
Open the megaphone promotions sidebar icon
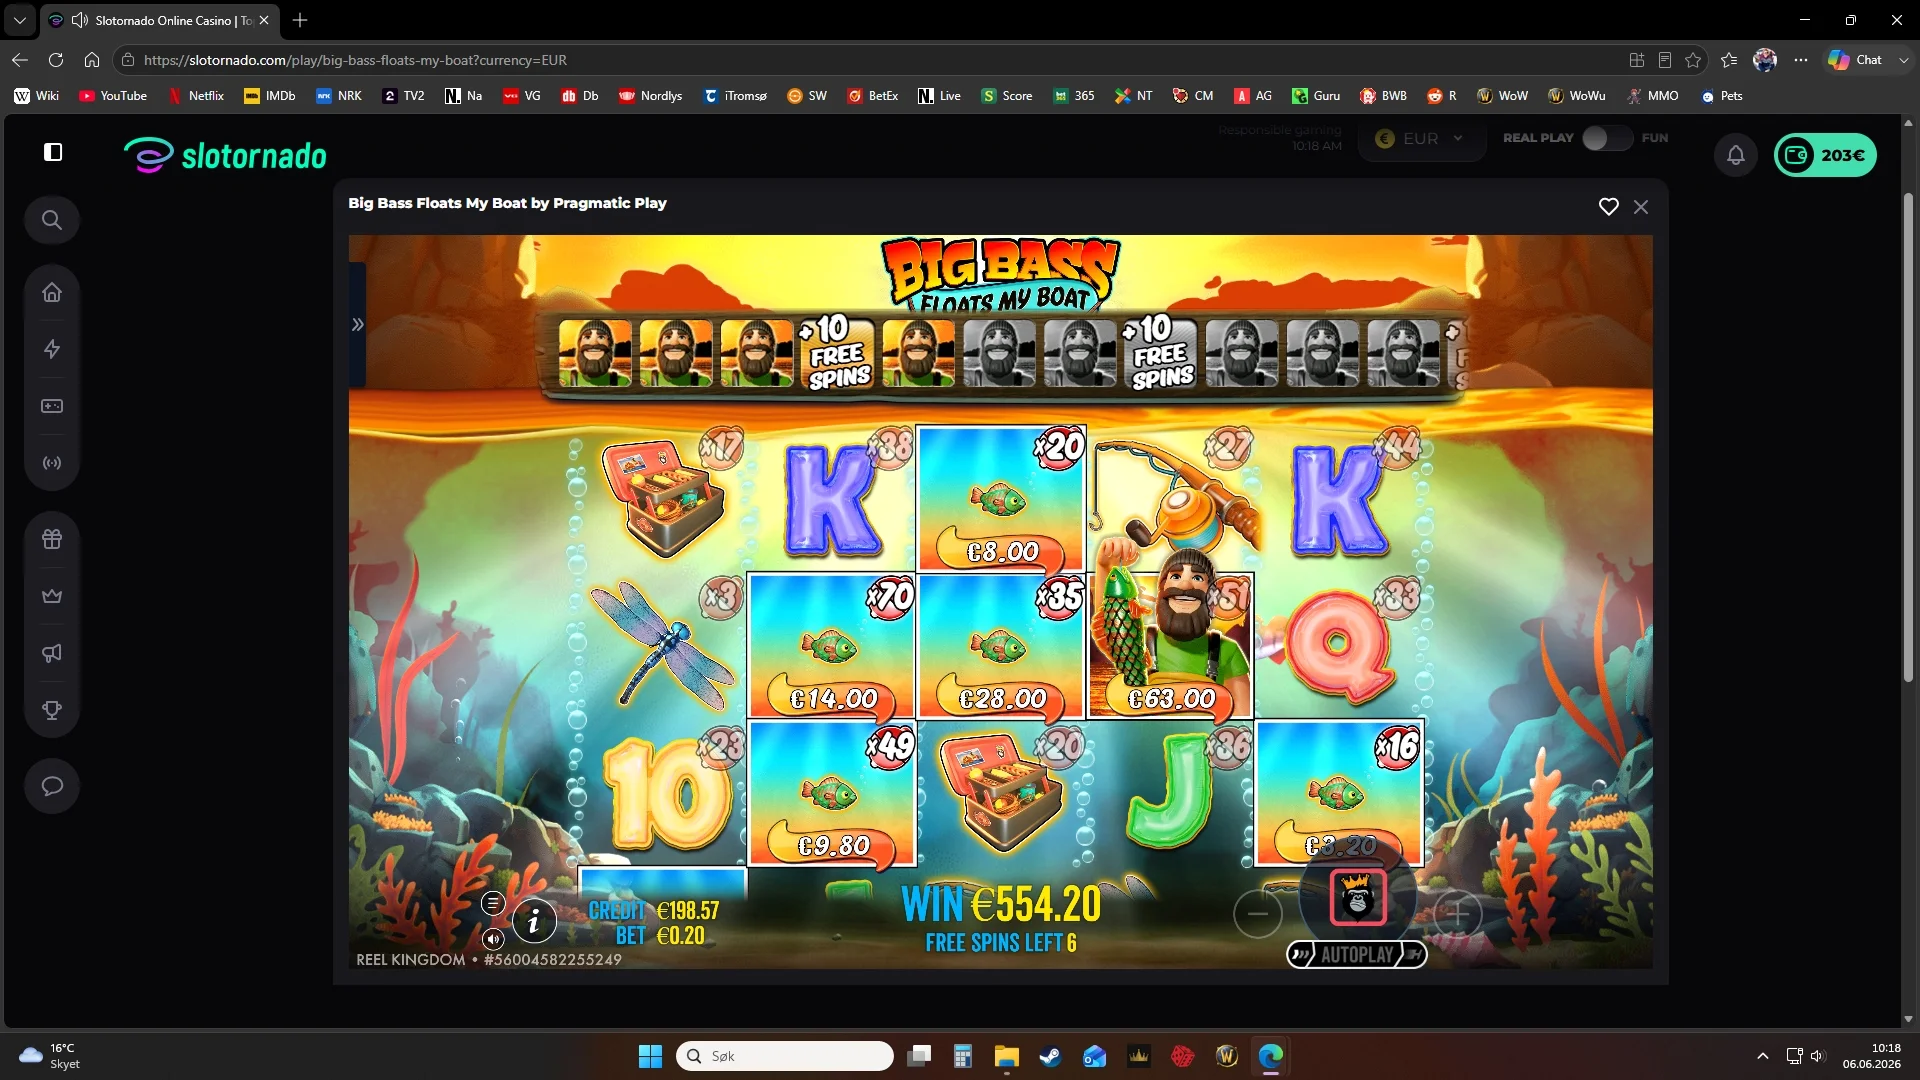pyautogui.click(x=52, y=653)
